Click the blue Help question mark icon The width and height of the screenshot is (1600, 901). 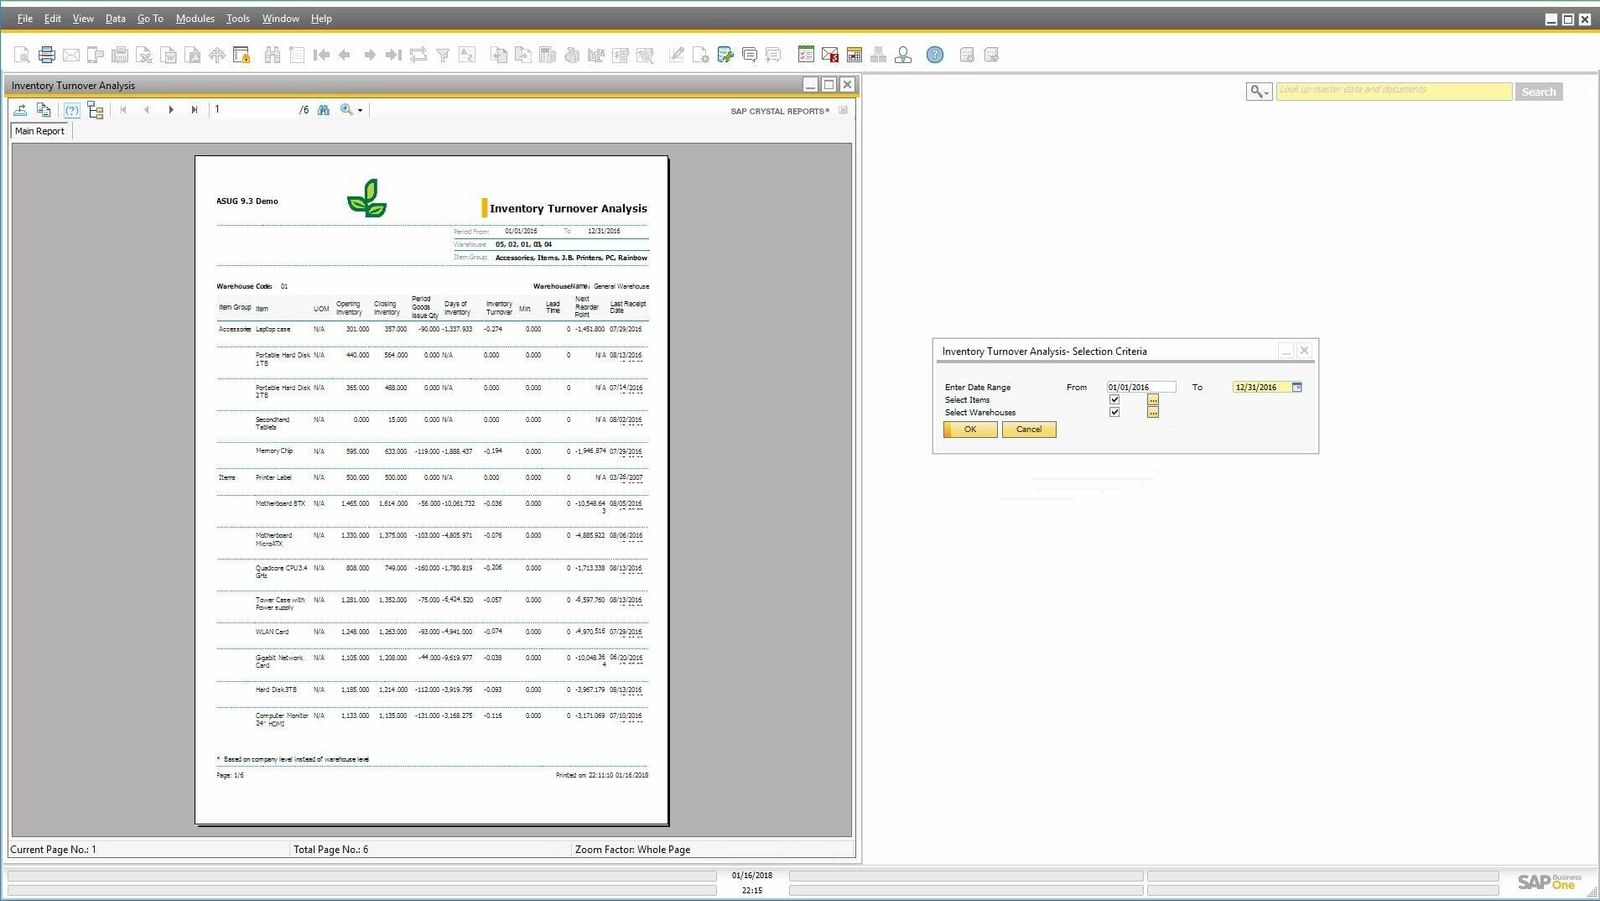pos(934,55)
